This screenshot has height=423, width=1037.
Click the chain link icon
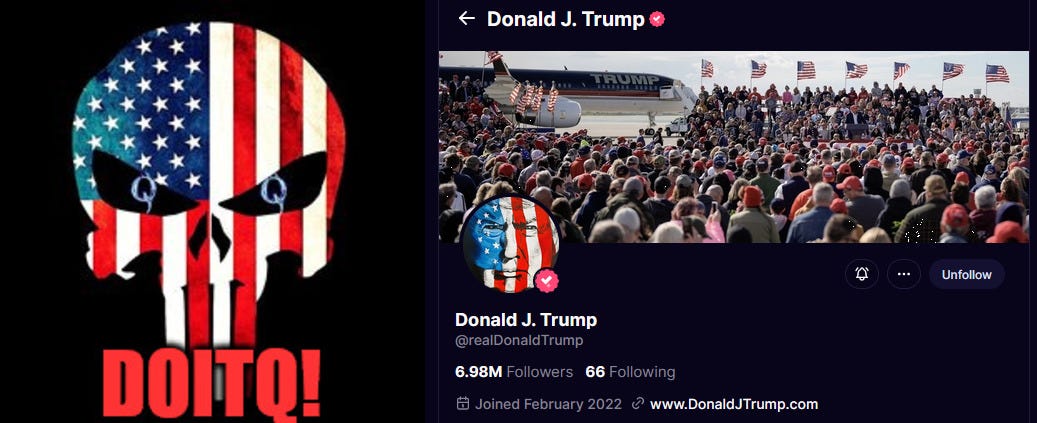(638, 404)
